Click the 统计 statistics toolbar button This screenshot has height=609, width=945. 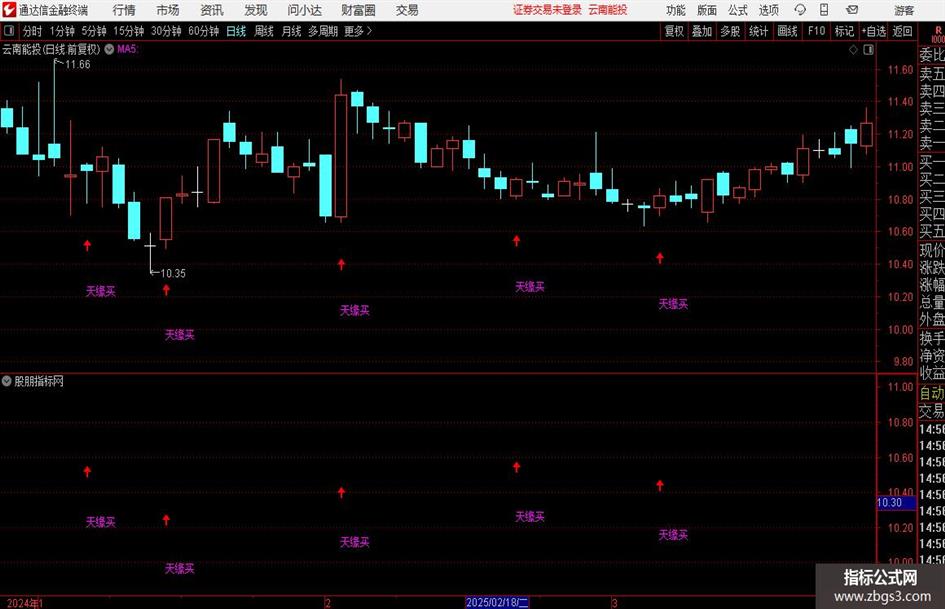pos(758,31)
